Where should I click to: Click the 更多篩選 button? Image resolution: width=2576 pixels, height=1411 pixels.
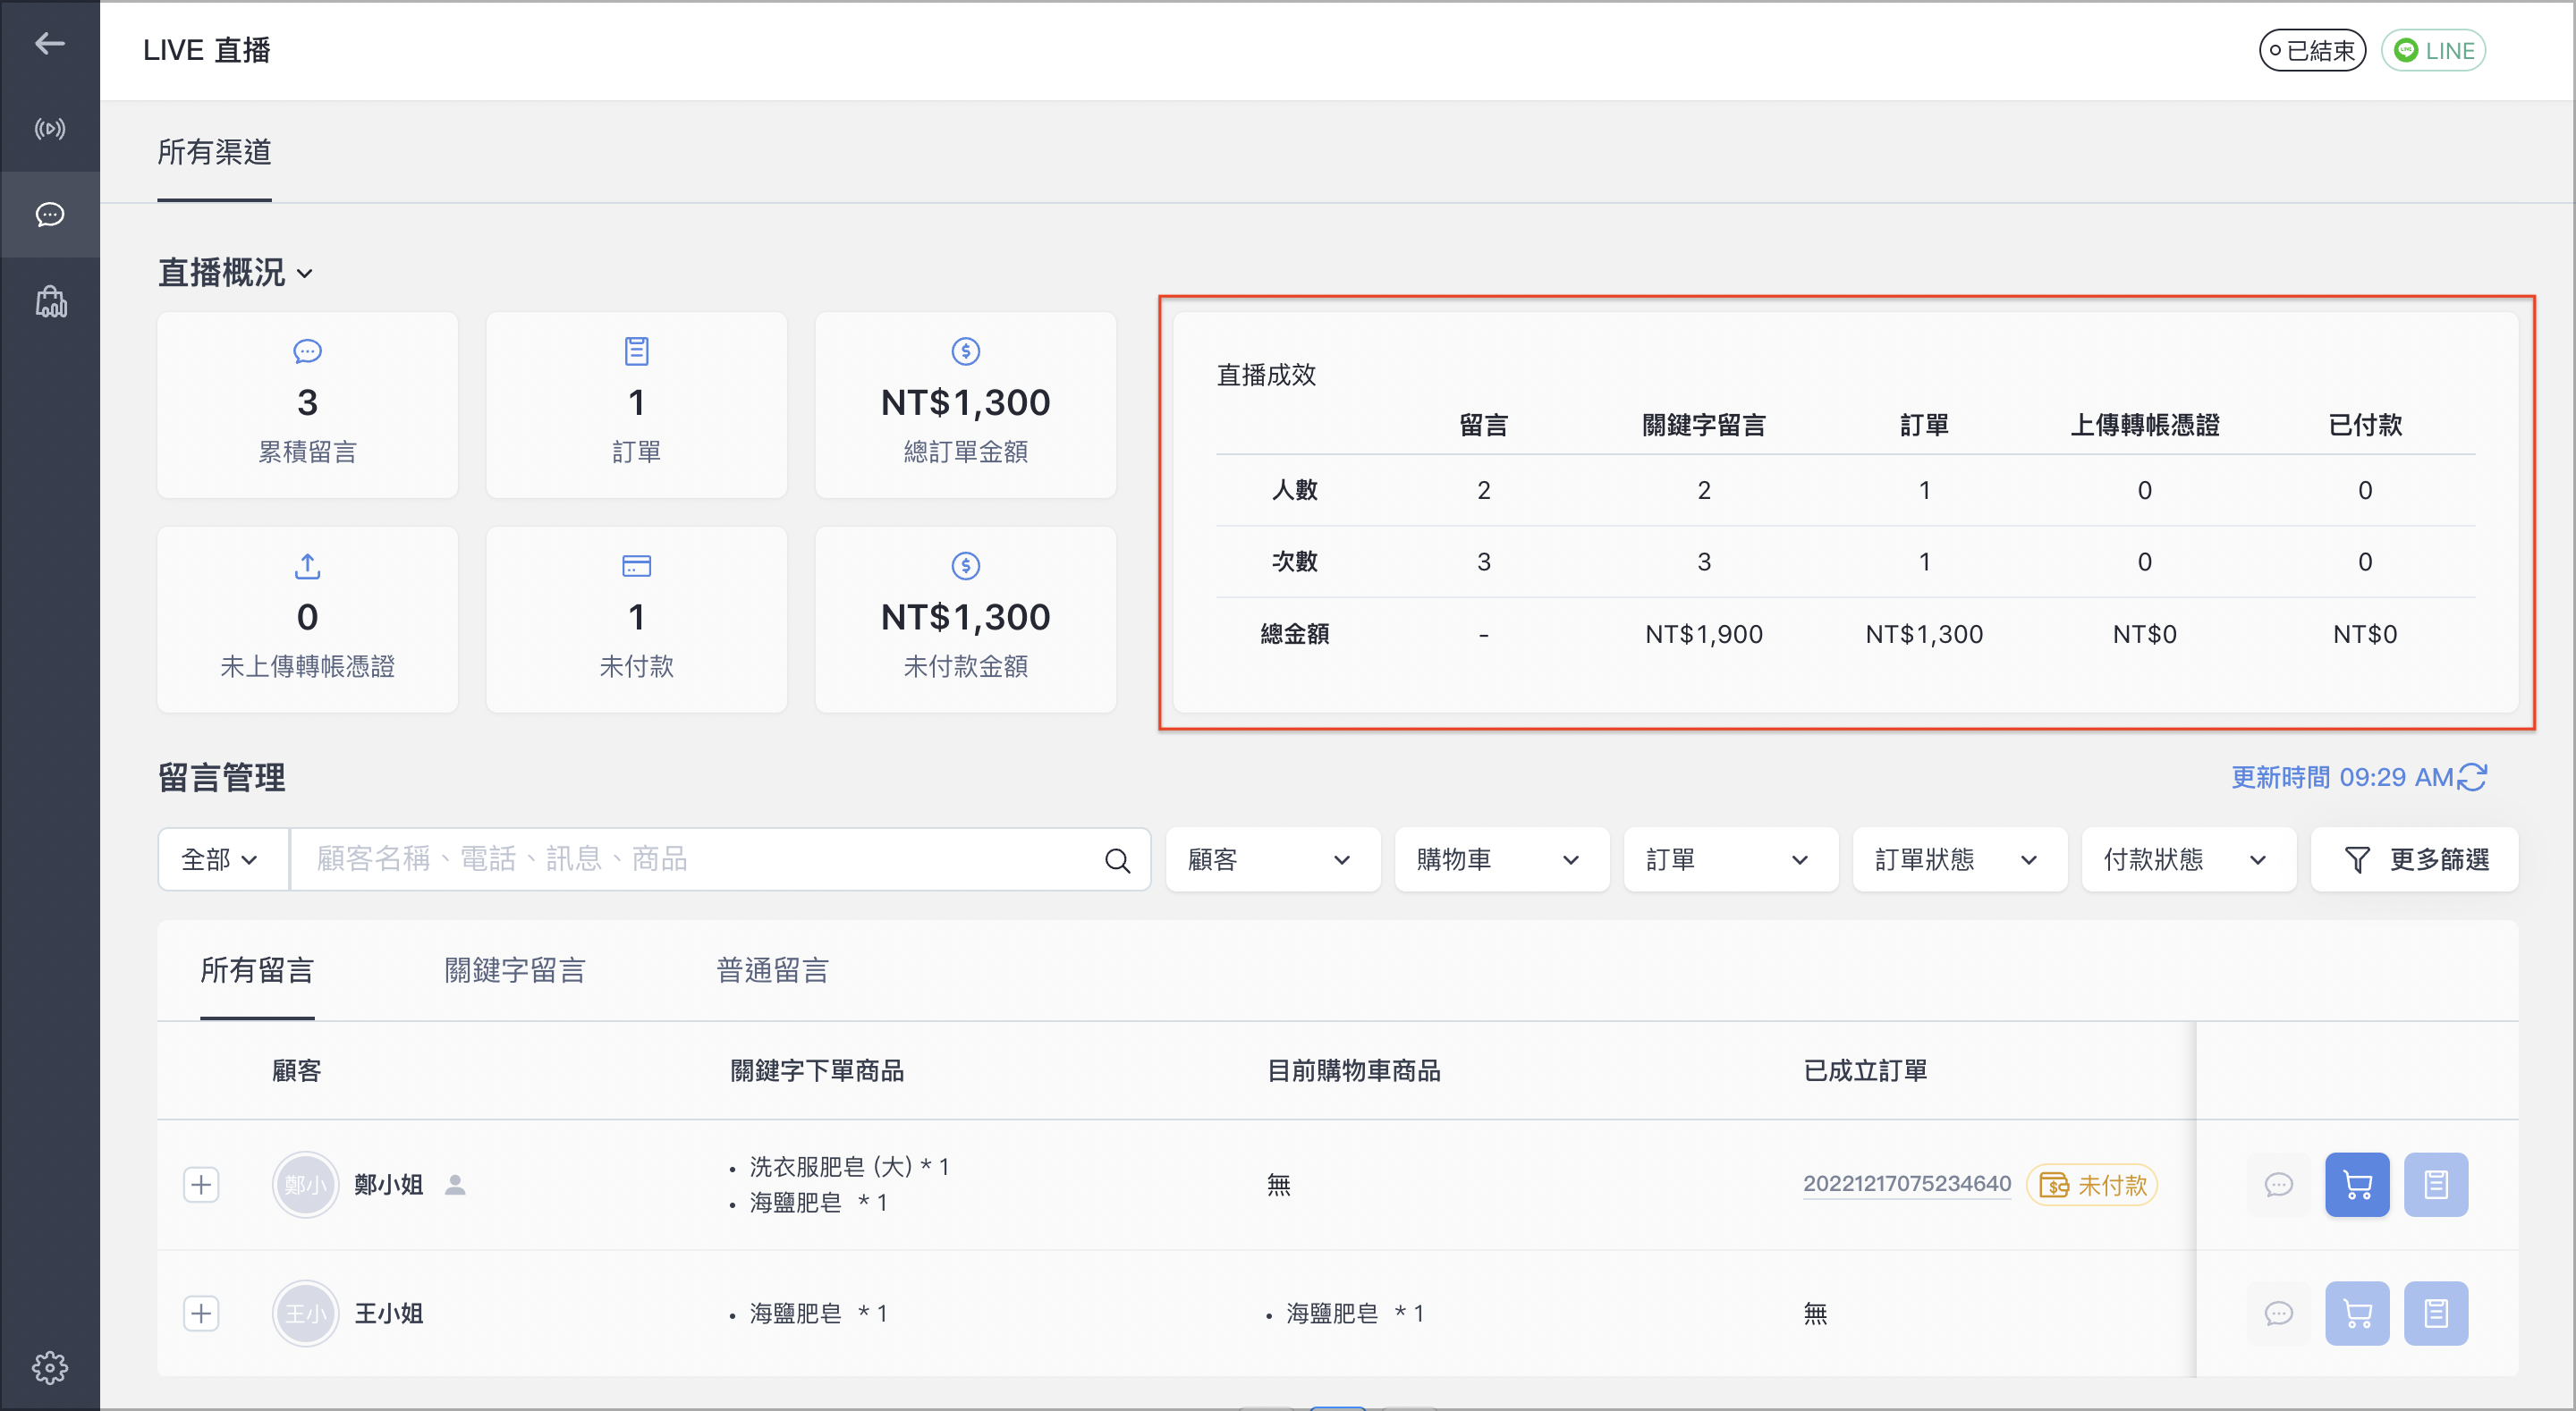[2415, 859]
